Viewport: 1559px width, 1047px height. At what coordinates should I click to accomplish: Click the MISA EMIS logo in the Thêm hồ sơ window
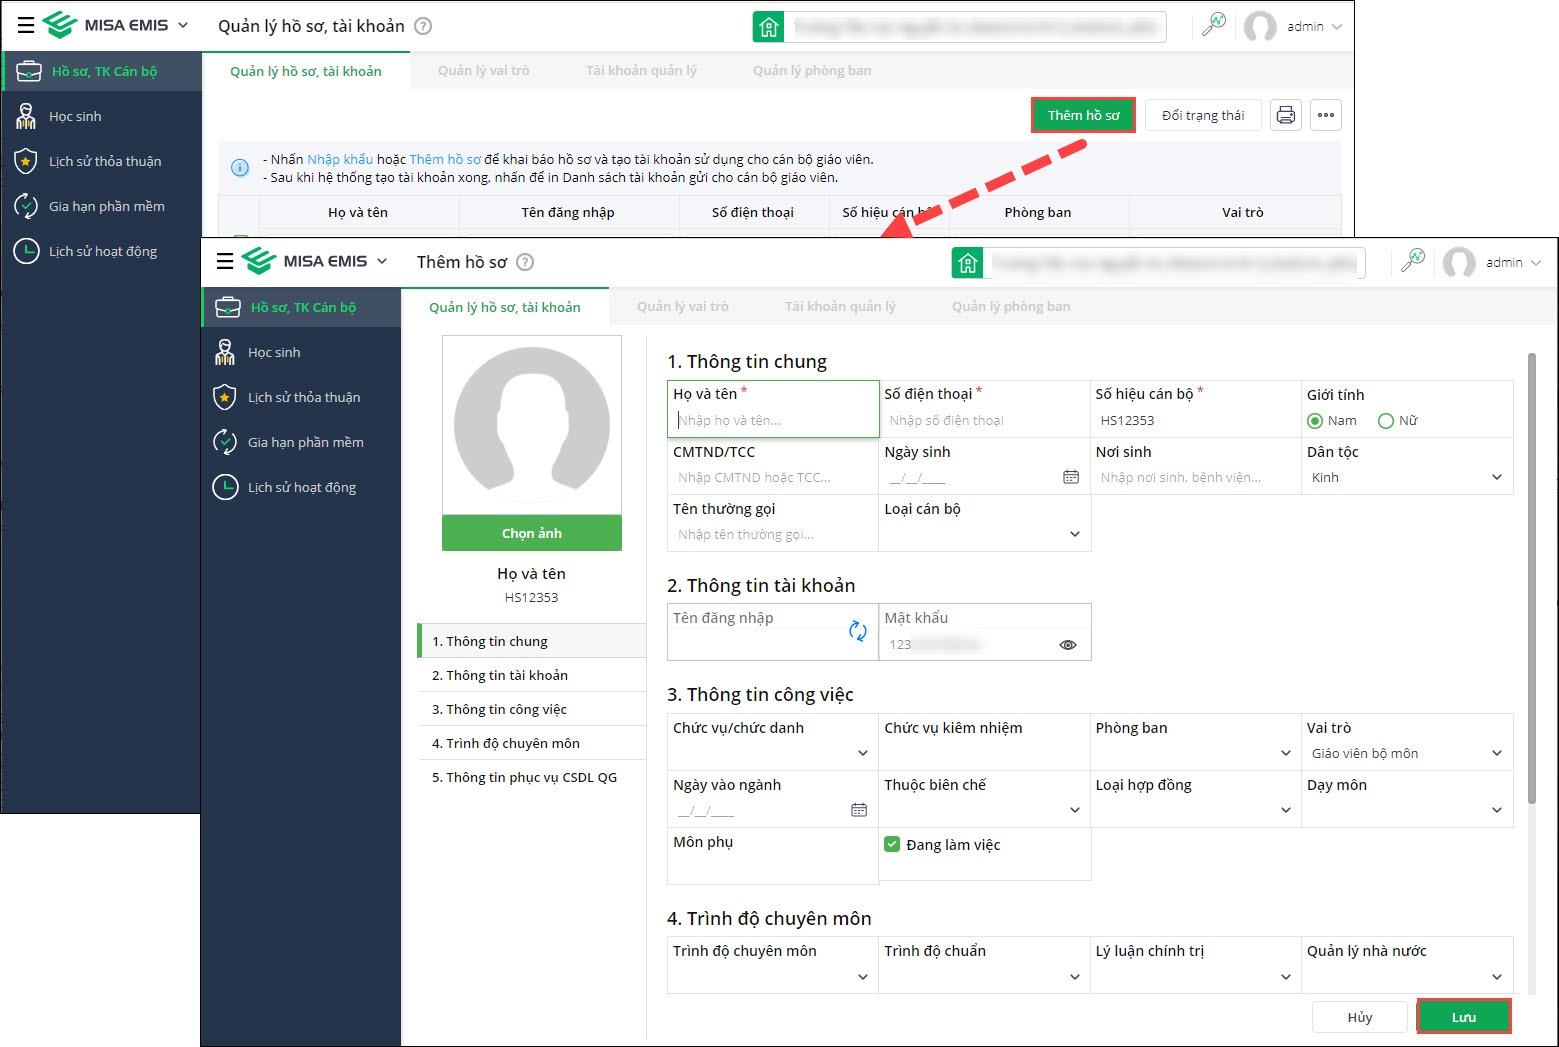coord(305,262)
